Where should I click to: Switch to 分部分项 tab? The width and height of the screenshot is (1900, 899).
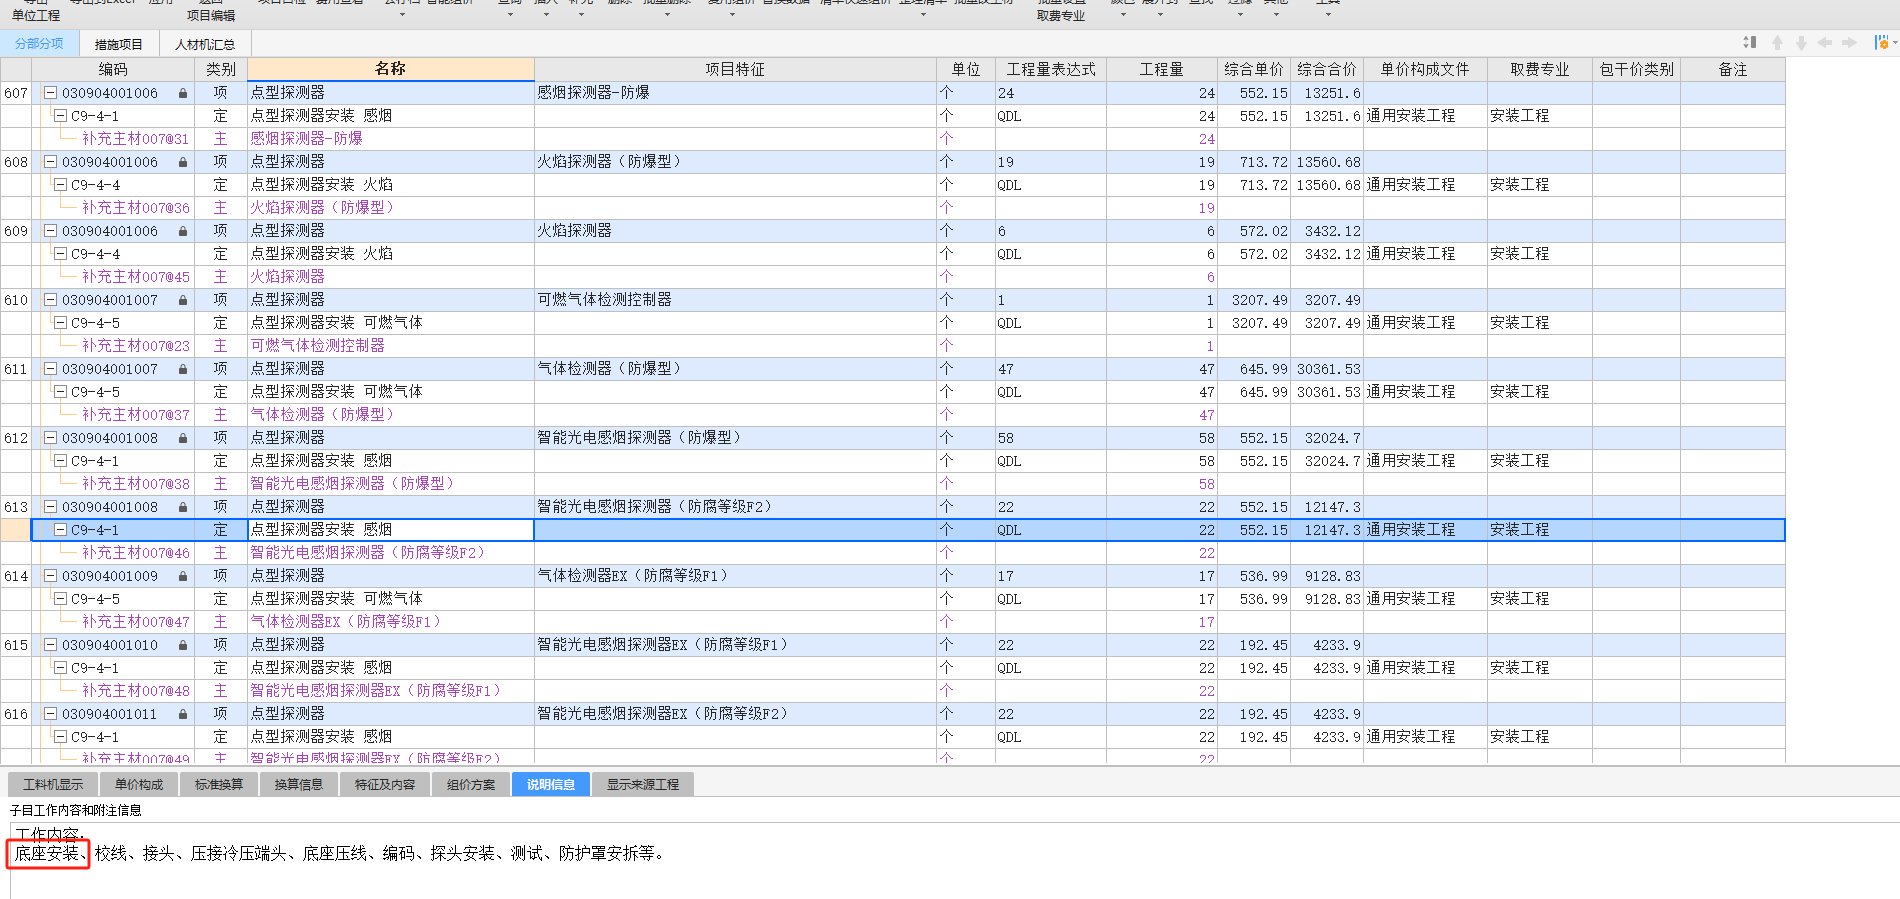39,44
